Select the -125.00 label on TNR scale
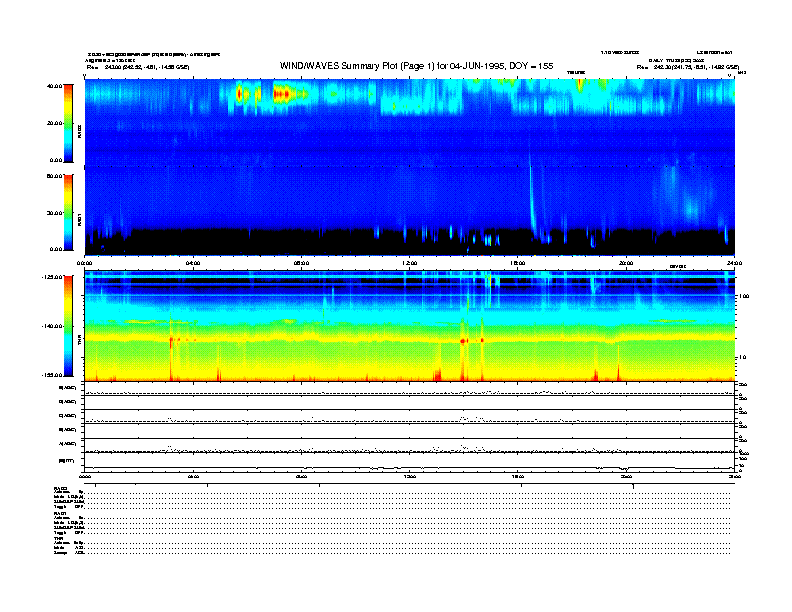The image size is (792, 612). (x=53, y=277)
